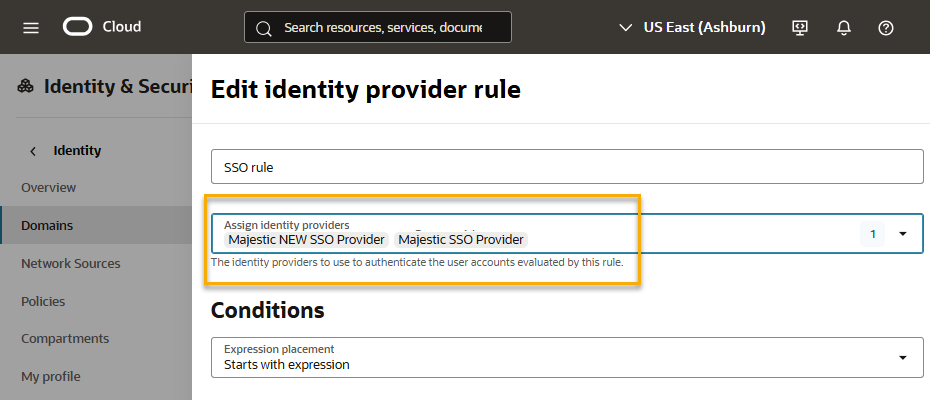The image size is (930, 400).
Task: Open the Cloud Shell developer tools icon
Action: 800,27
